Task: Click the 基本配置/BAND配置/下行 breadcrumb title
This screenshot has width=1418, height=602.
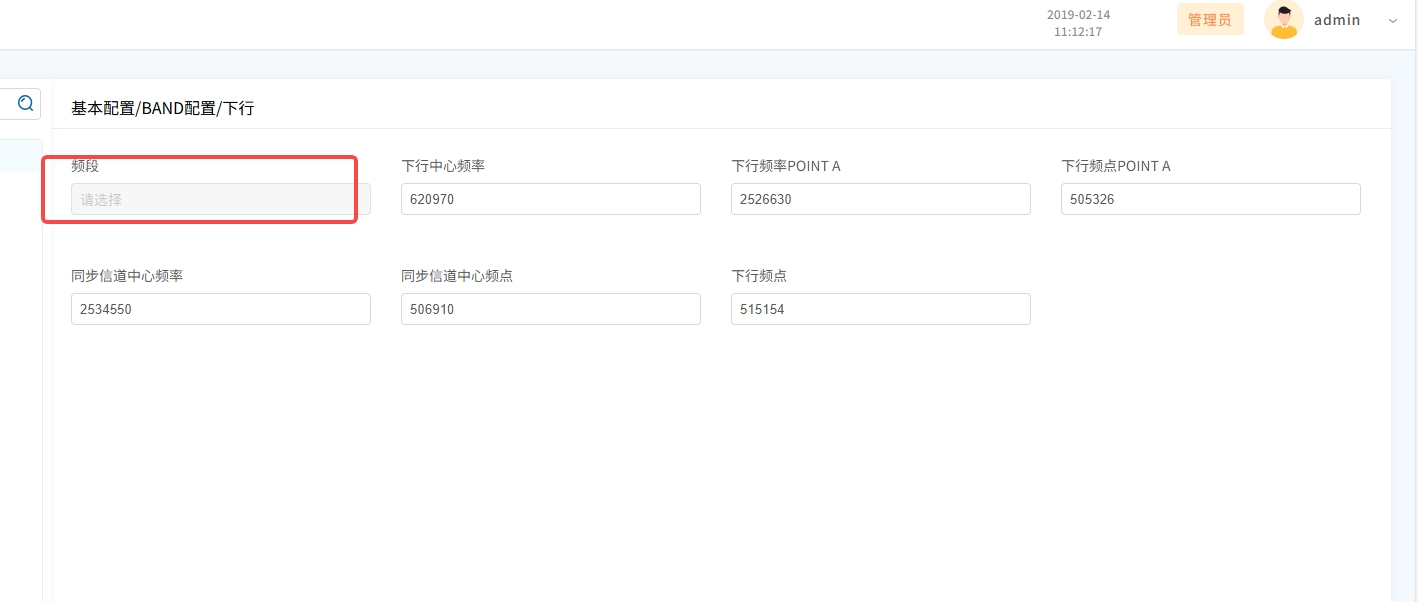Action: [162, 108]
